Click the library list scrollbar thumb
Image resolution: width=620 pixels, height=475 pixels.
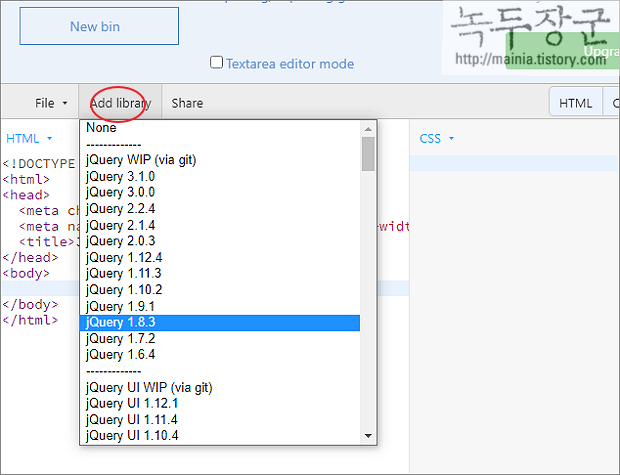(368, 154)
